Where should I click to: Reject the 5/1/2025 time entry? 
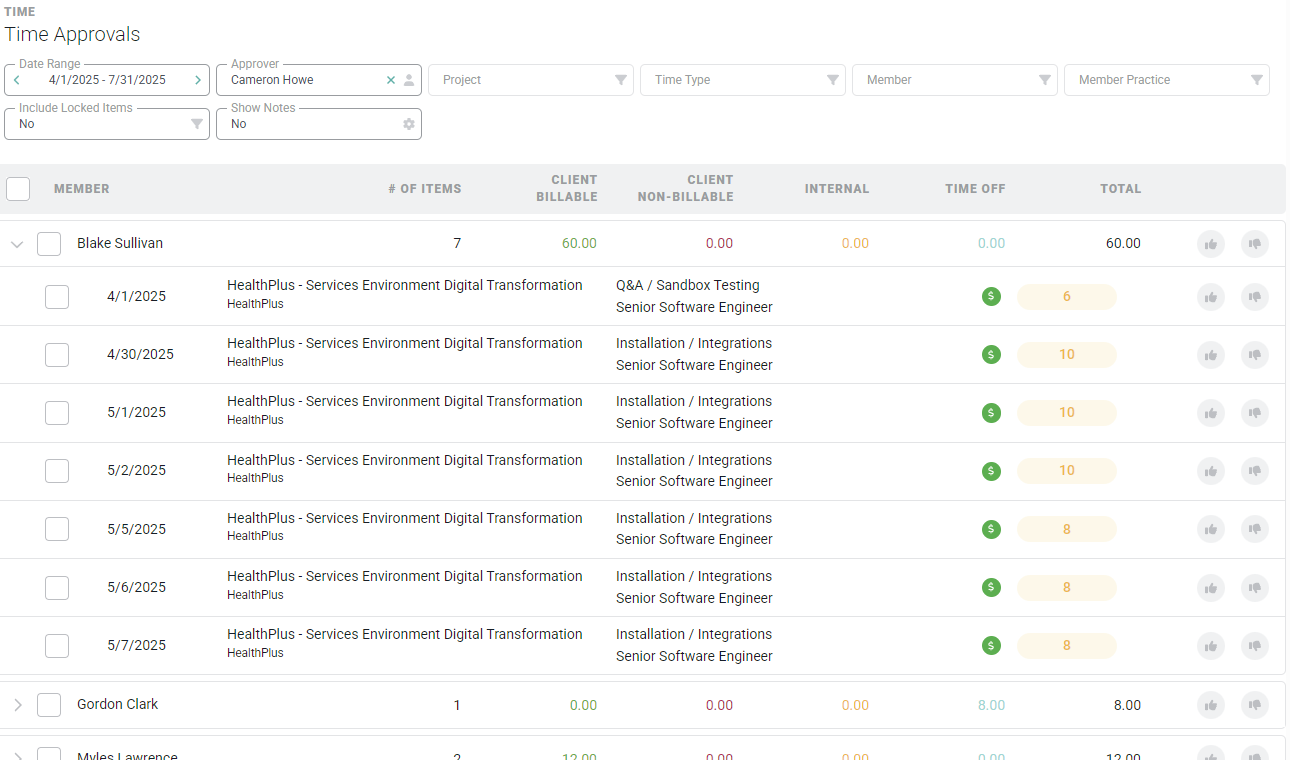click(1255, 413)
